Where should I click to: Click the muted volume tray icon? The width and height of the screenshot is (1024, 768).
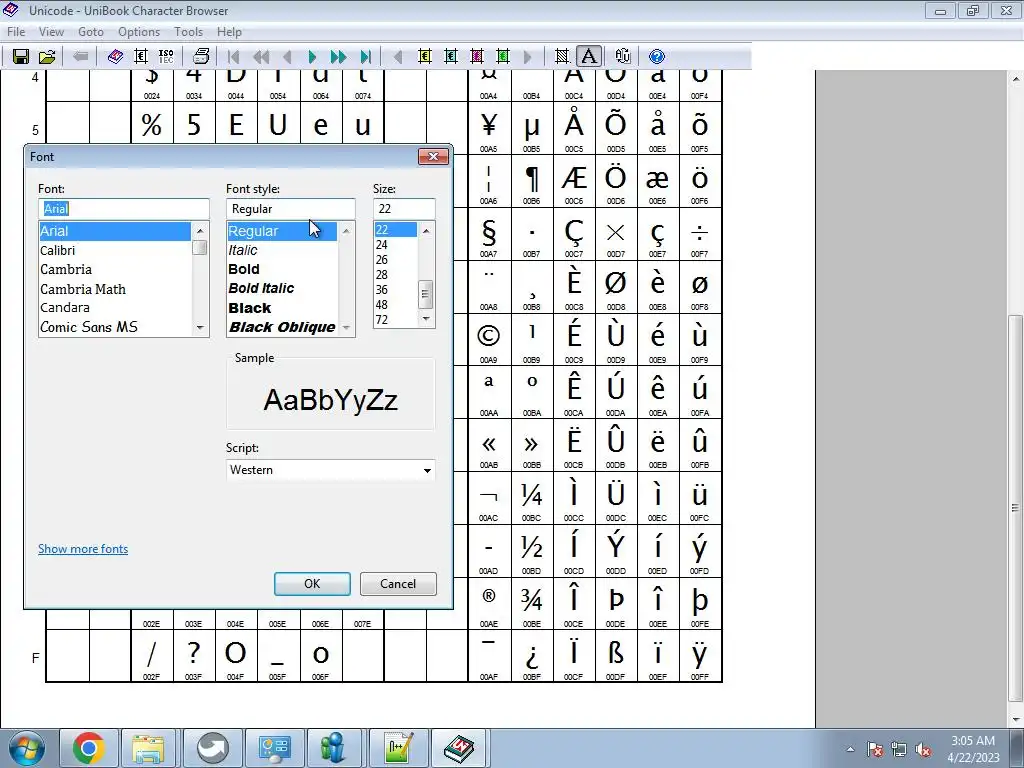923,750
